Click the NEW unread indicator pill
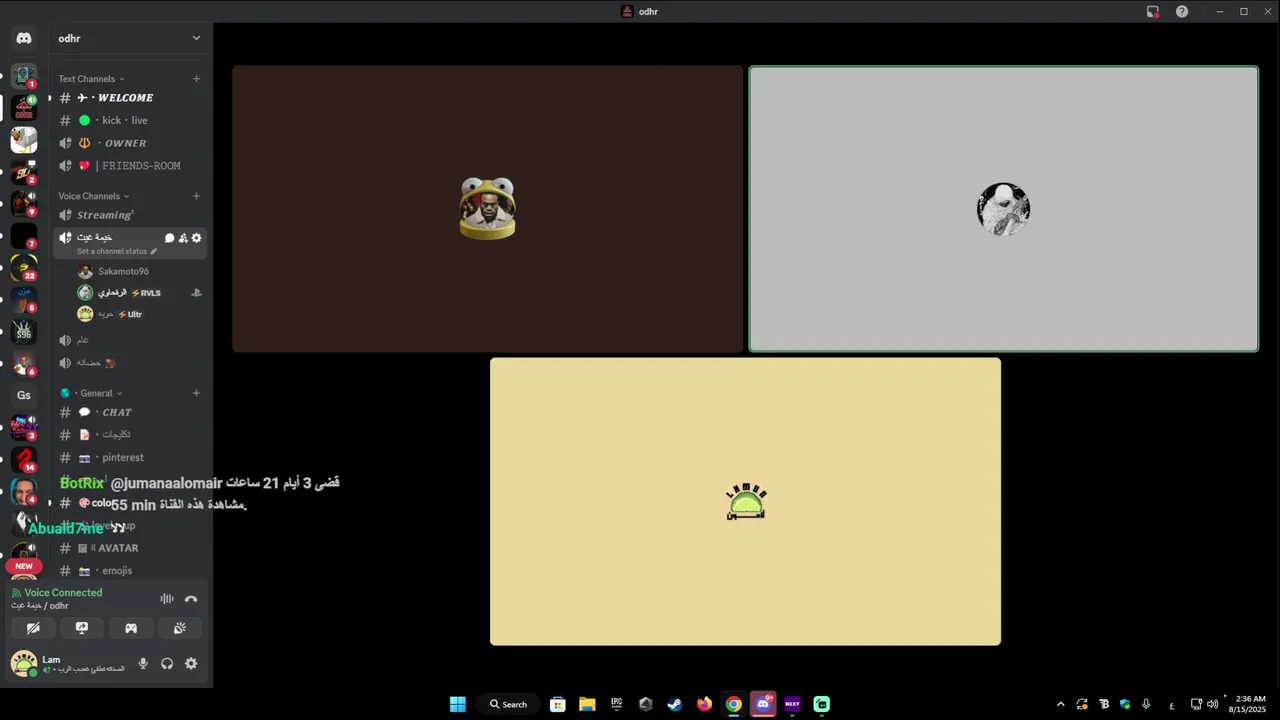Screen dimensions: 1280x720 coord(24,566)
